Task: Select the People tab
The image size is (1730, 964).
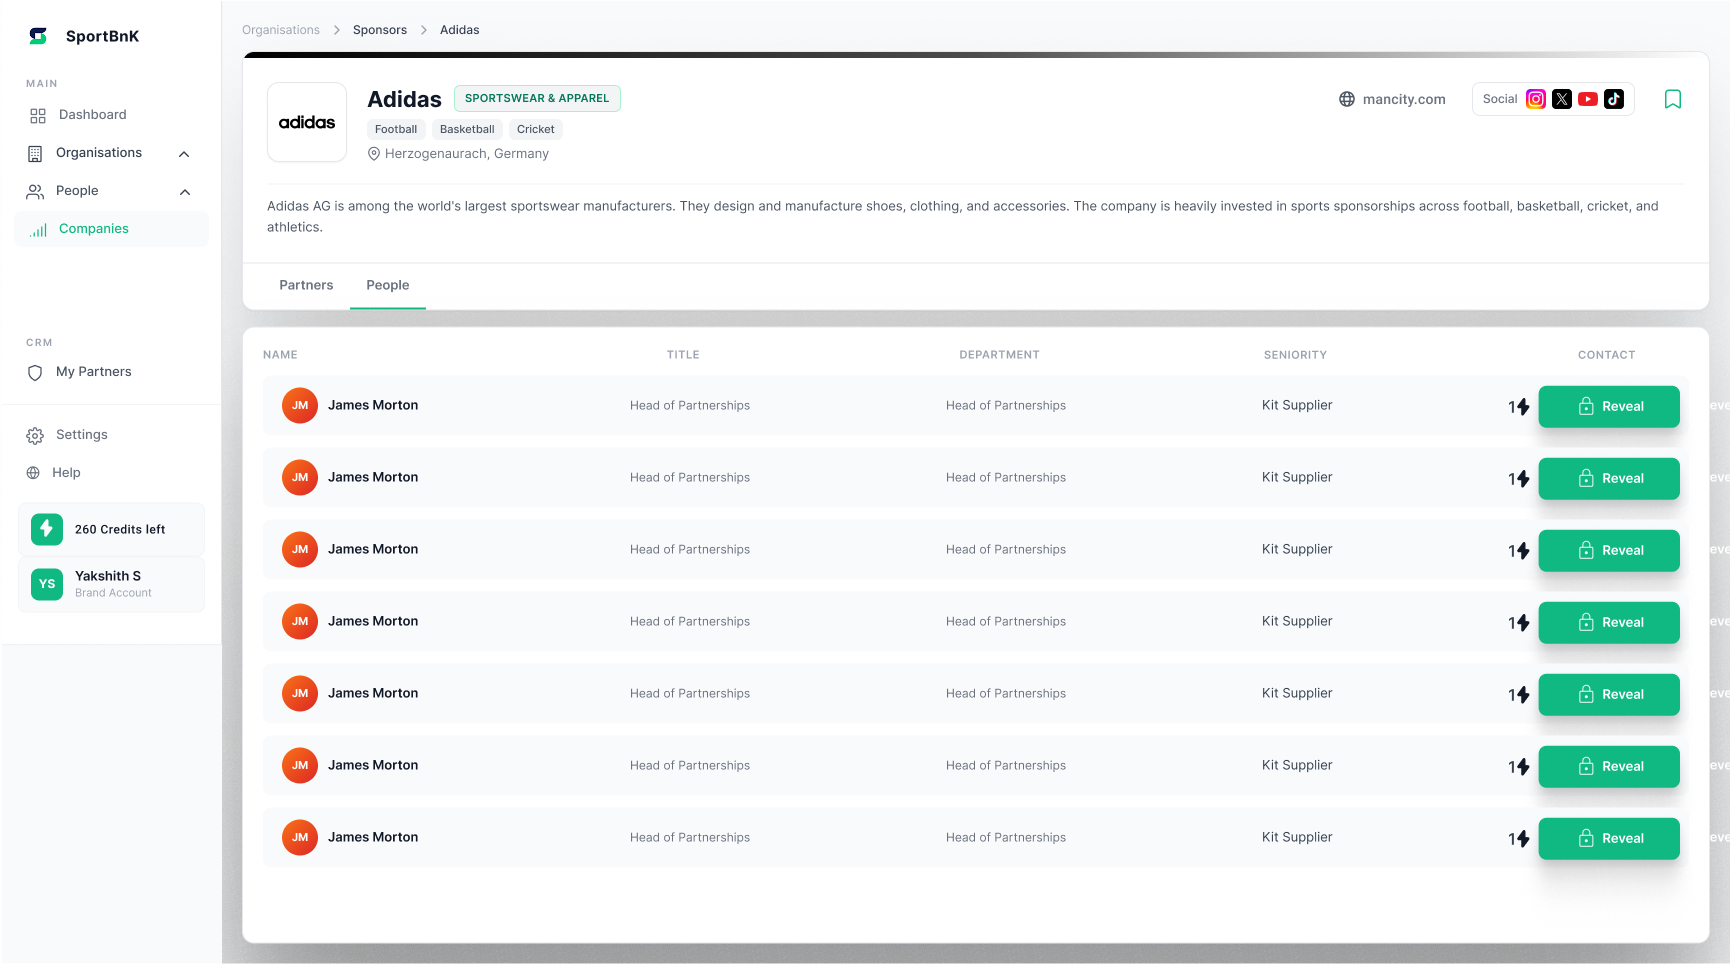Action: [x=387, y=285]
